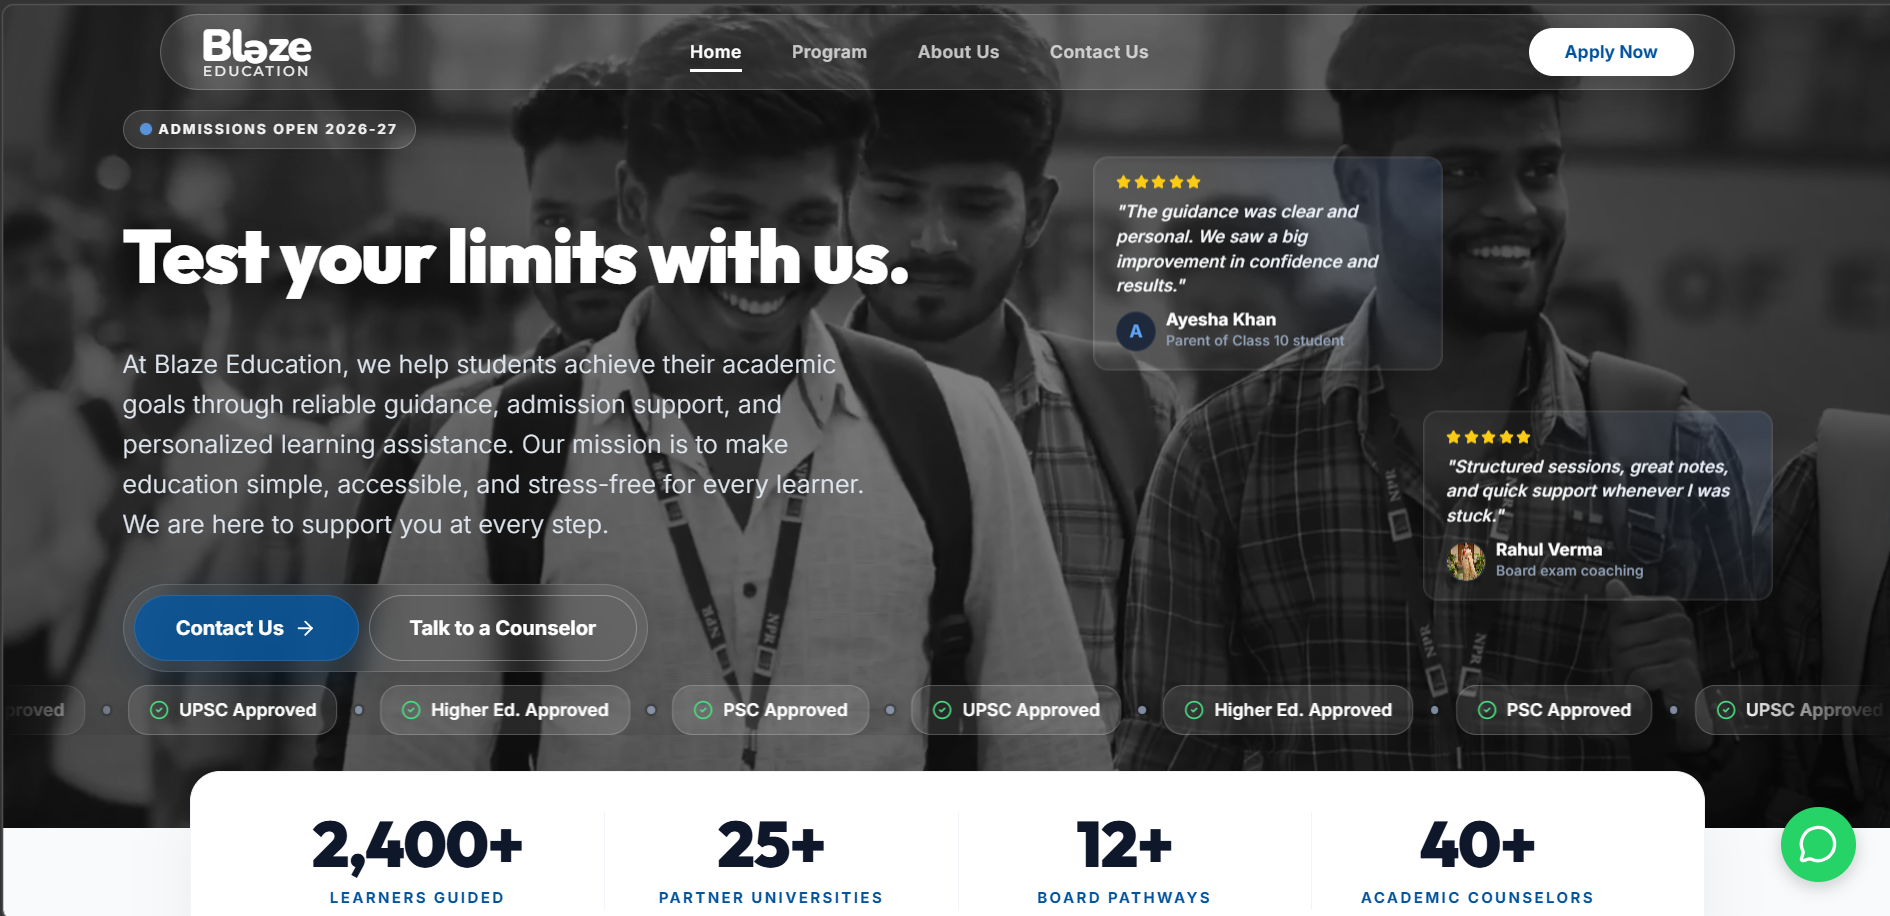Click five-star rating on Rahul Verma's review

1487,437
